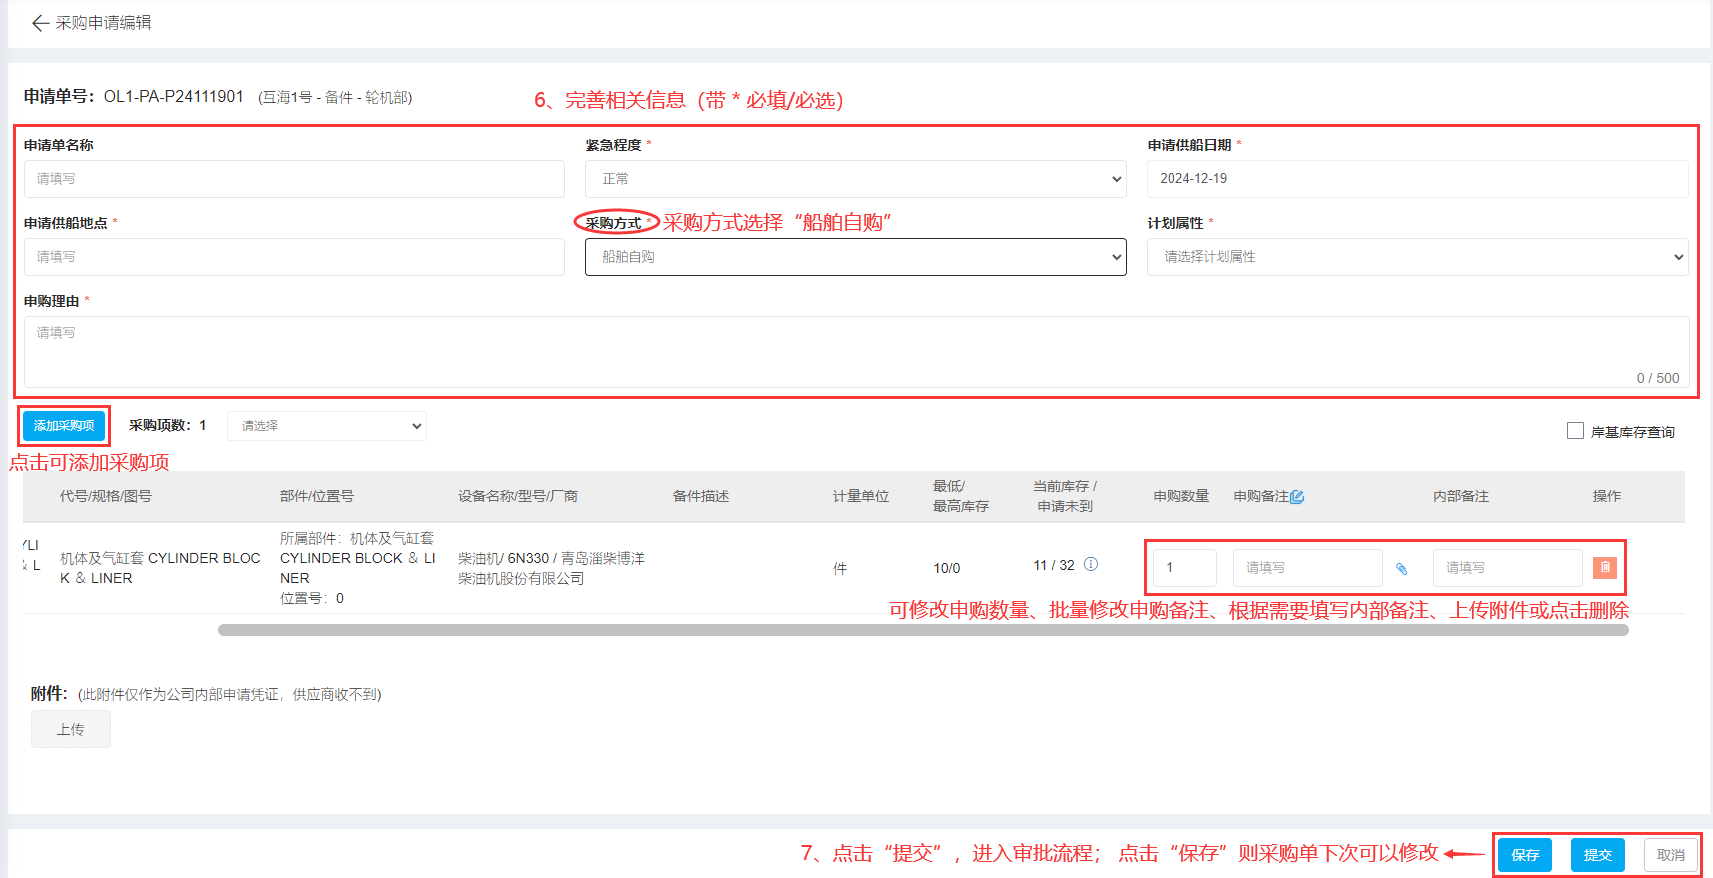
Task: Click the info icon next to 11 / 32
Action: pos(1091,564)
